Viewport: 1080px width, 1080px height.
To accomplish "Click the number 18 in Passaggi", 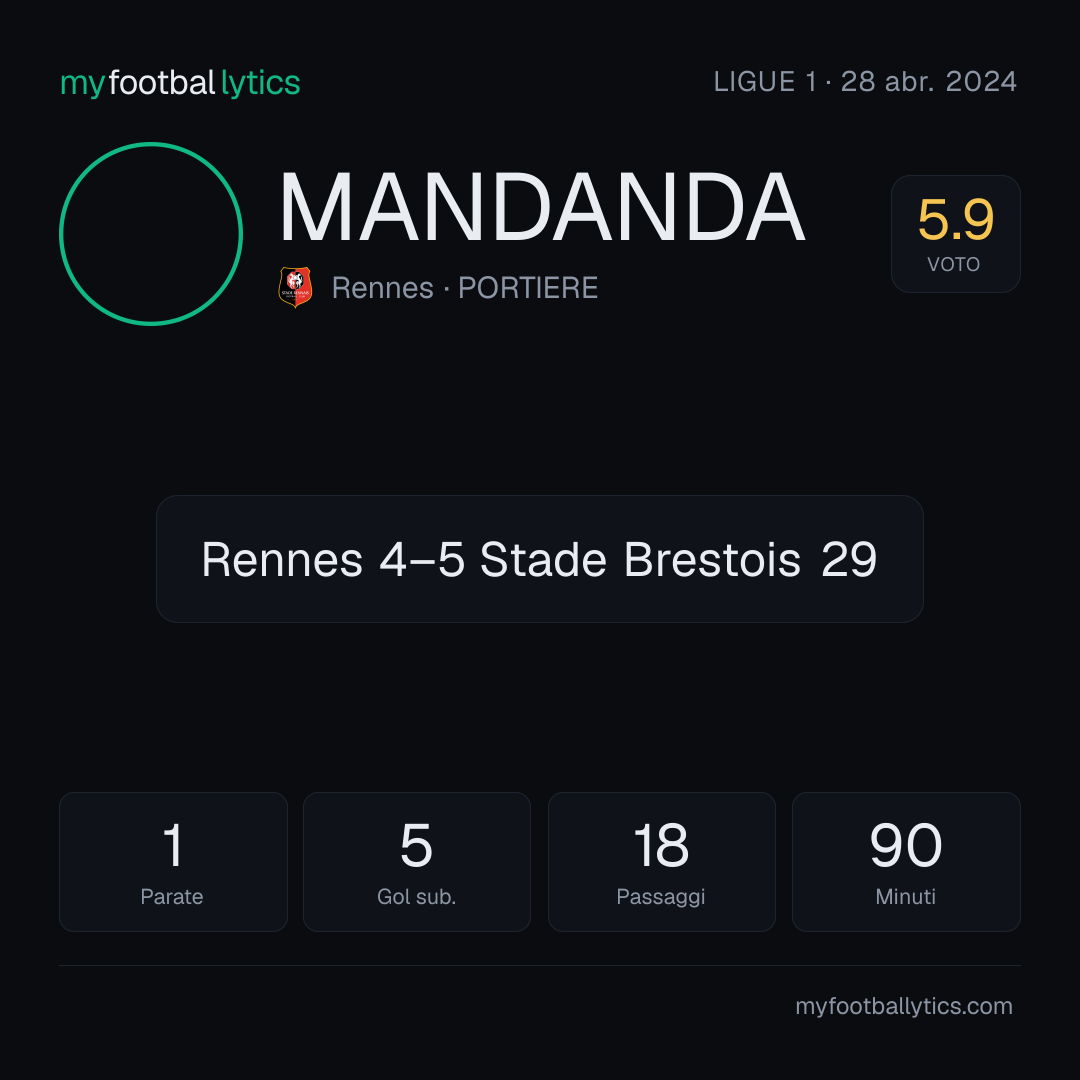I will point(661,845).
